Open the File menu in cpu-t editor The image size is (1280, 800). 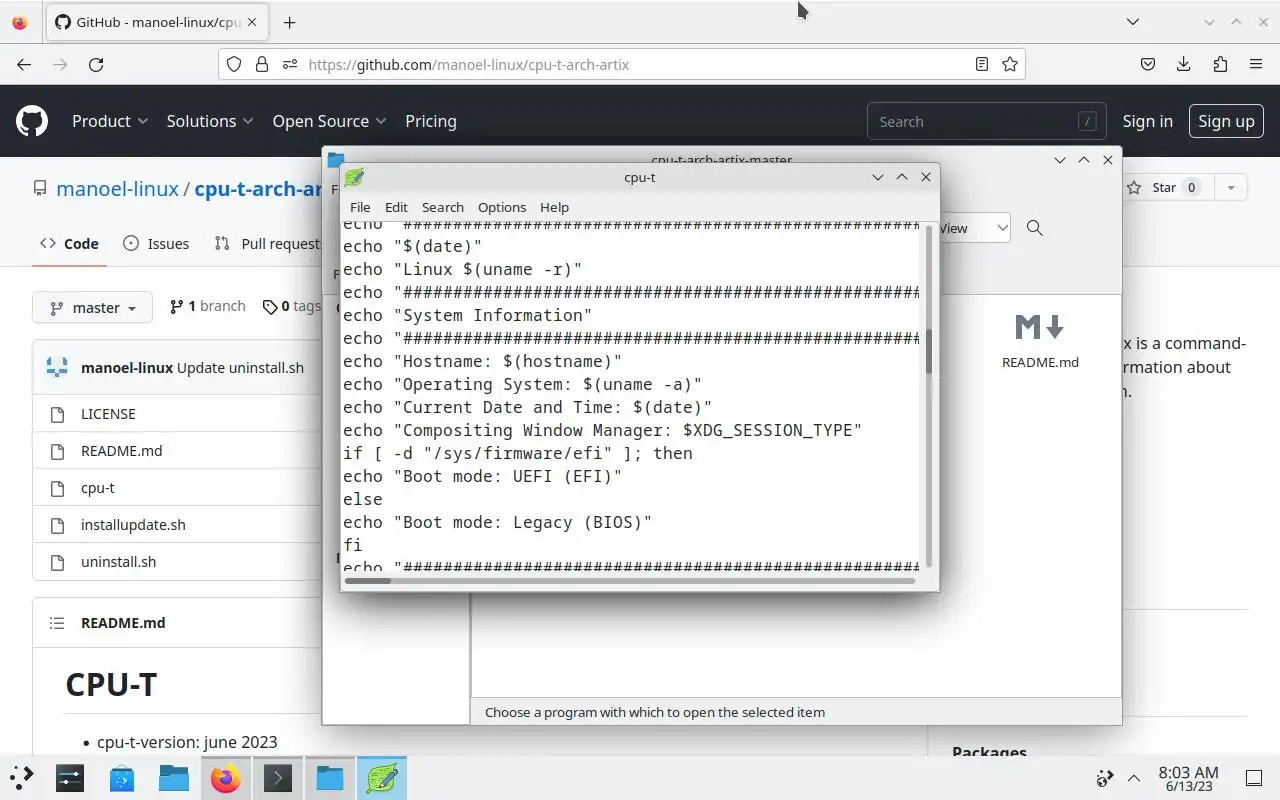click(x=360, y=207)
